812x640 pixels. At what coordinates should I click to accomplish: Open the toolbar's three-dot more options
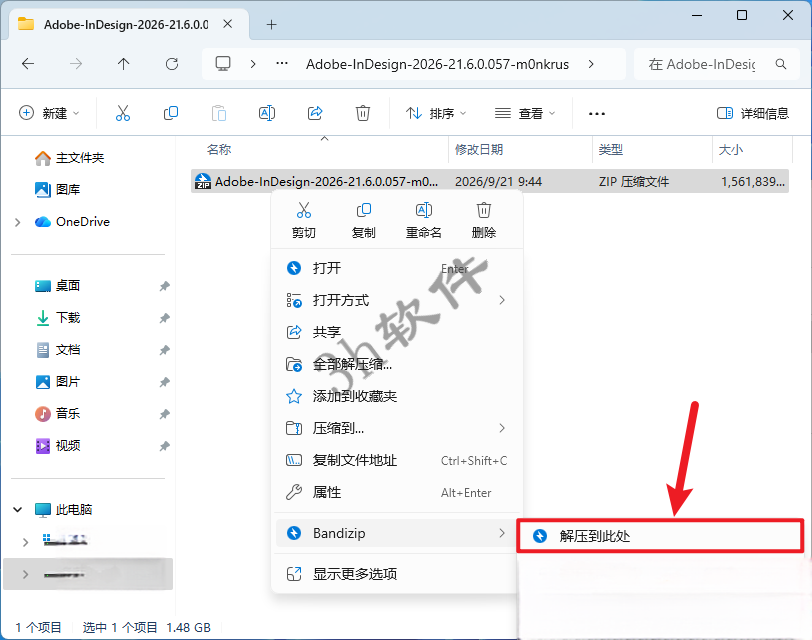(x=597, y=113)
